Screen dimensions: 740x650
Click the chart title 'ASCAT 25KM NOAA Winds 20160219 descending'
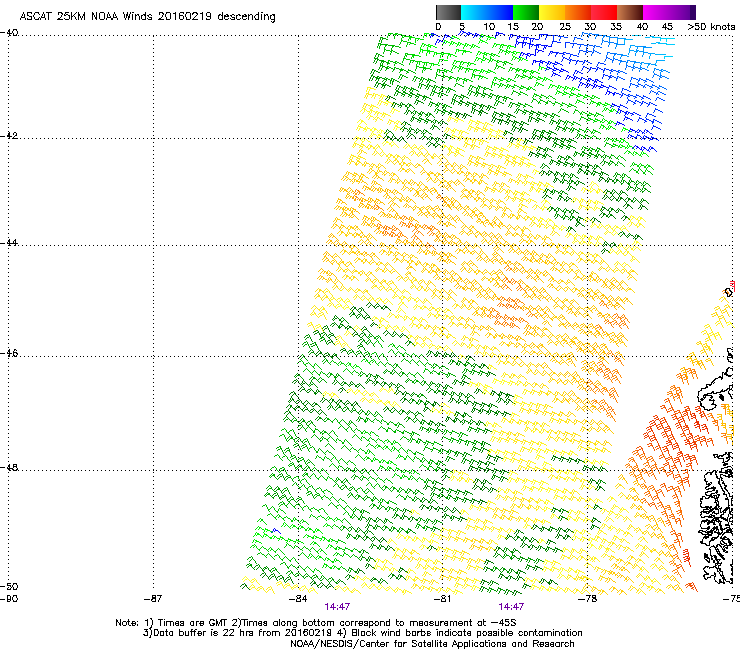pyautogui.click(x=147, y=17)
